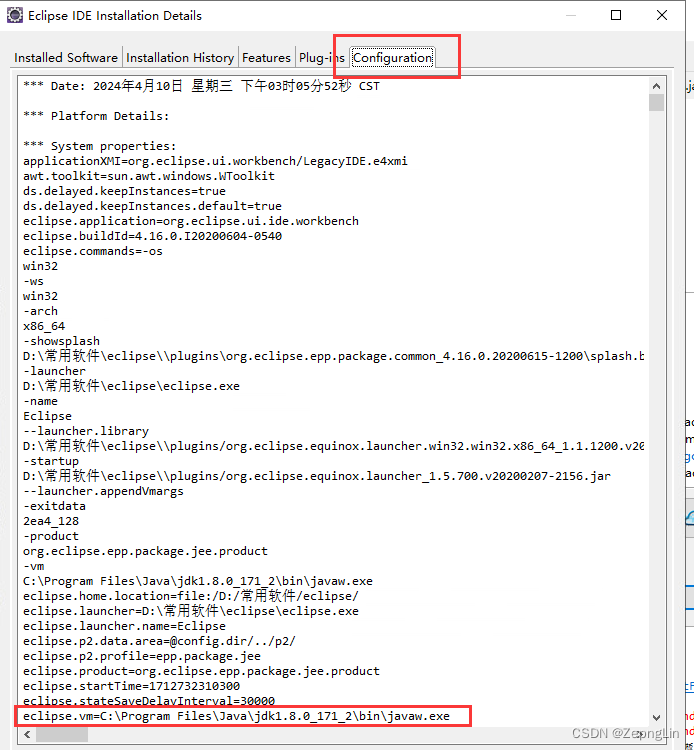Switch to the Installation History tab
Screen dimensions: 694x750
[x=180, y=58]
